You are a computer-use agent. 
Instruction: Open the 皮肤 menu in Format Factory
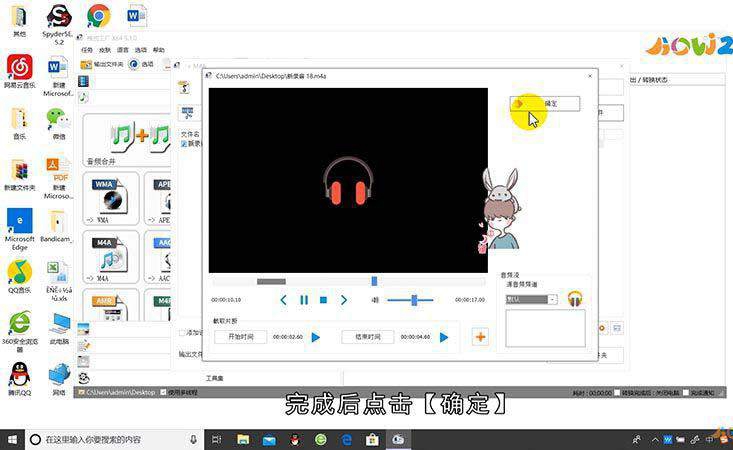click(105, 50)
